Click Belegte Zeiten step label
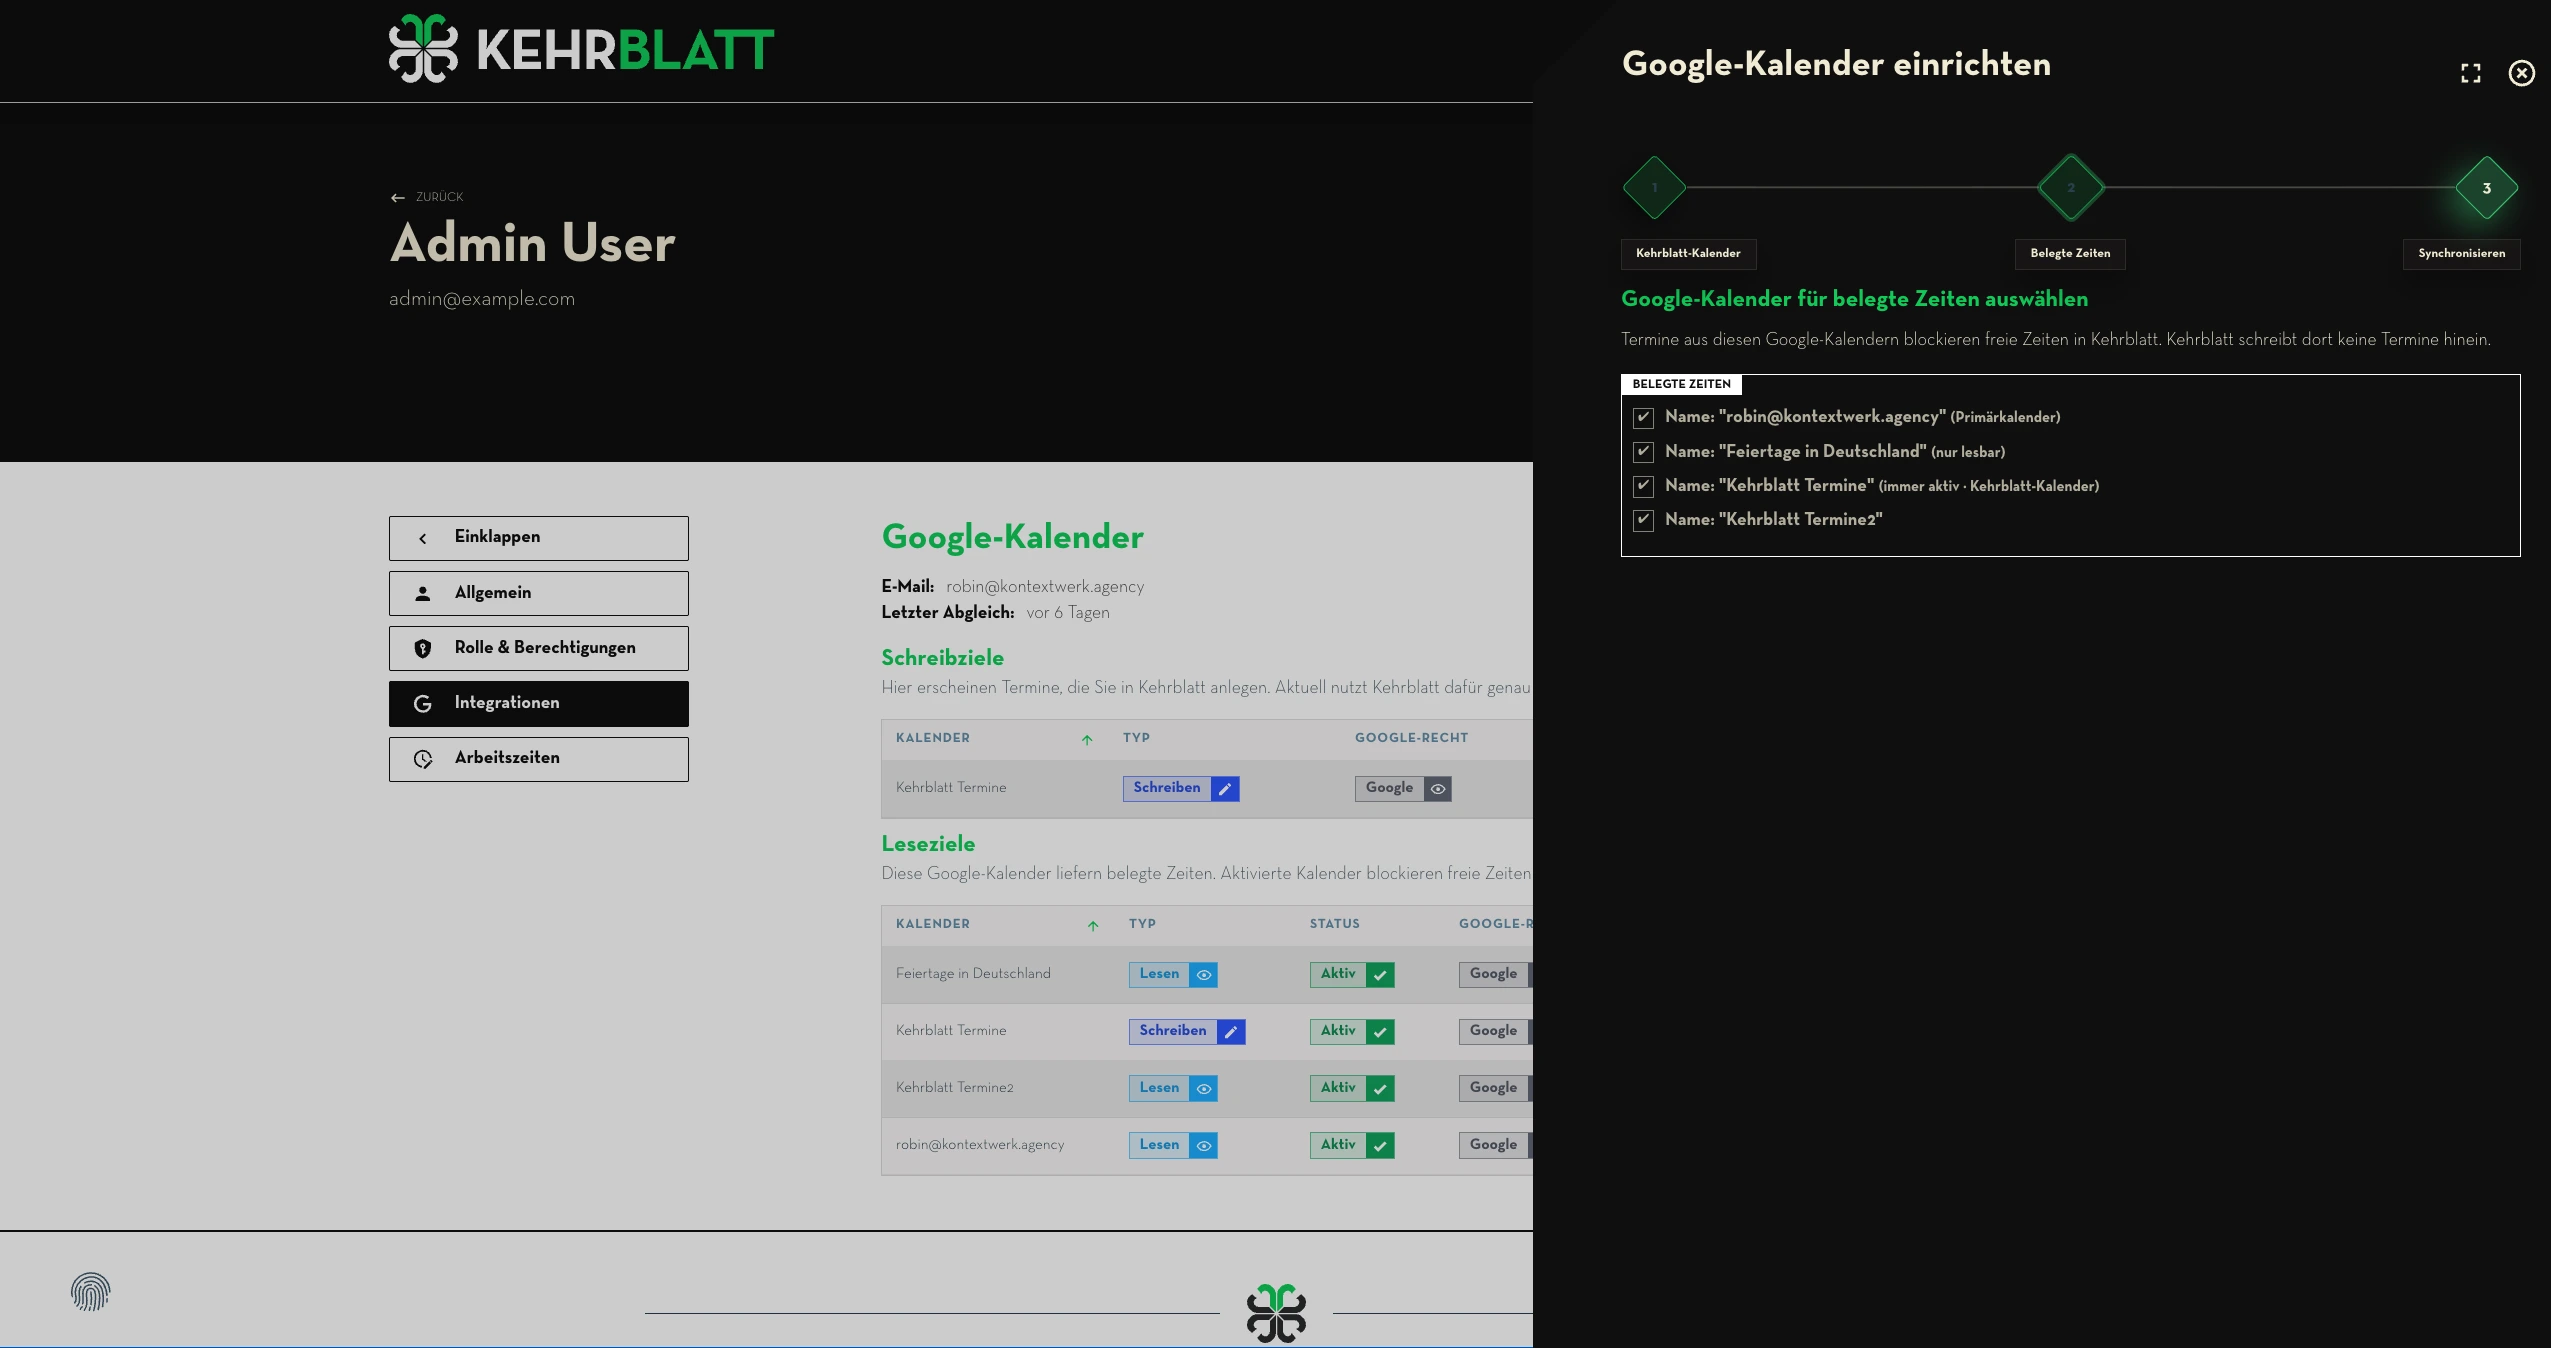 (2070, 253)
